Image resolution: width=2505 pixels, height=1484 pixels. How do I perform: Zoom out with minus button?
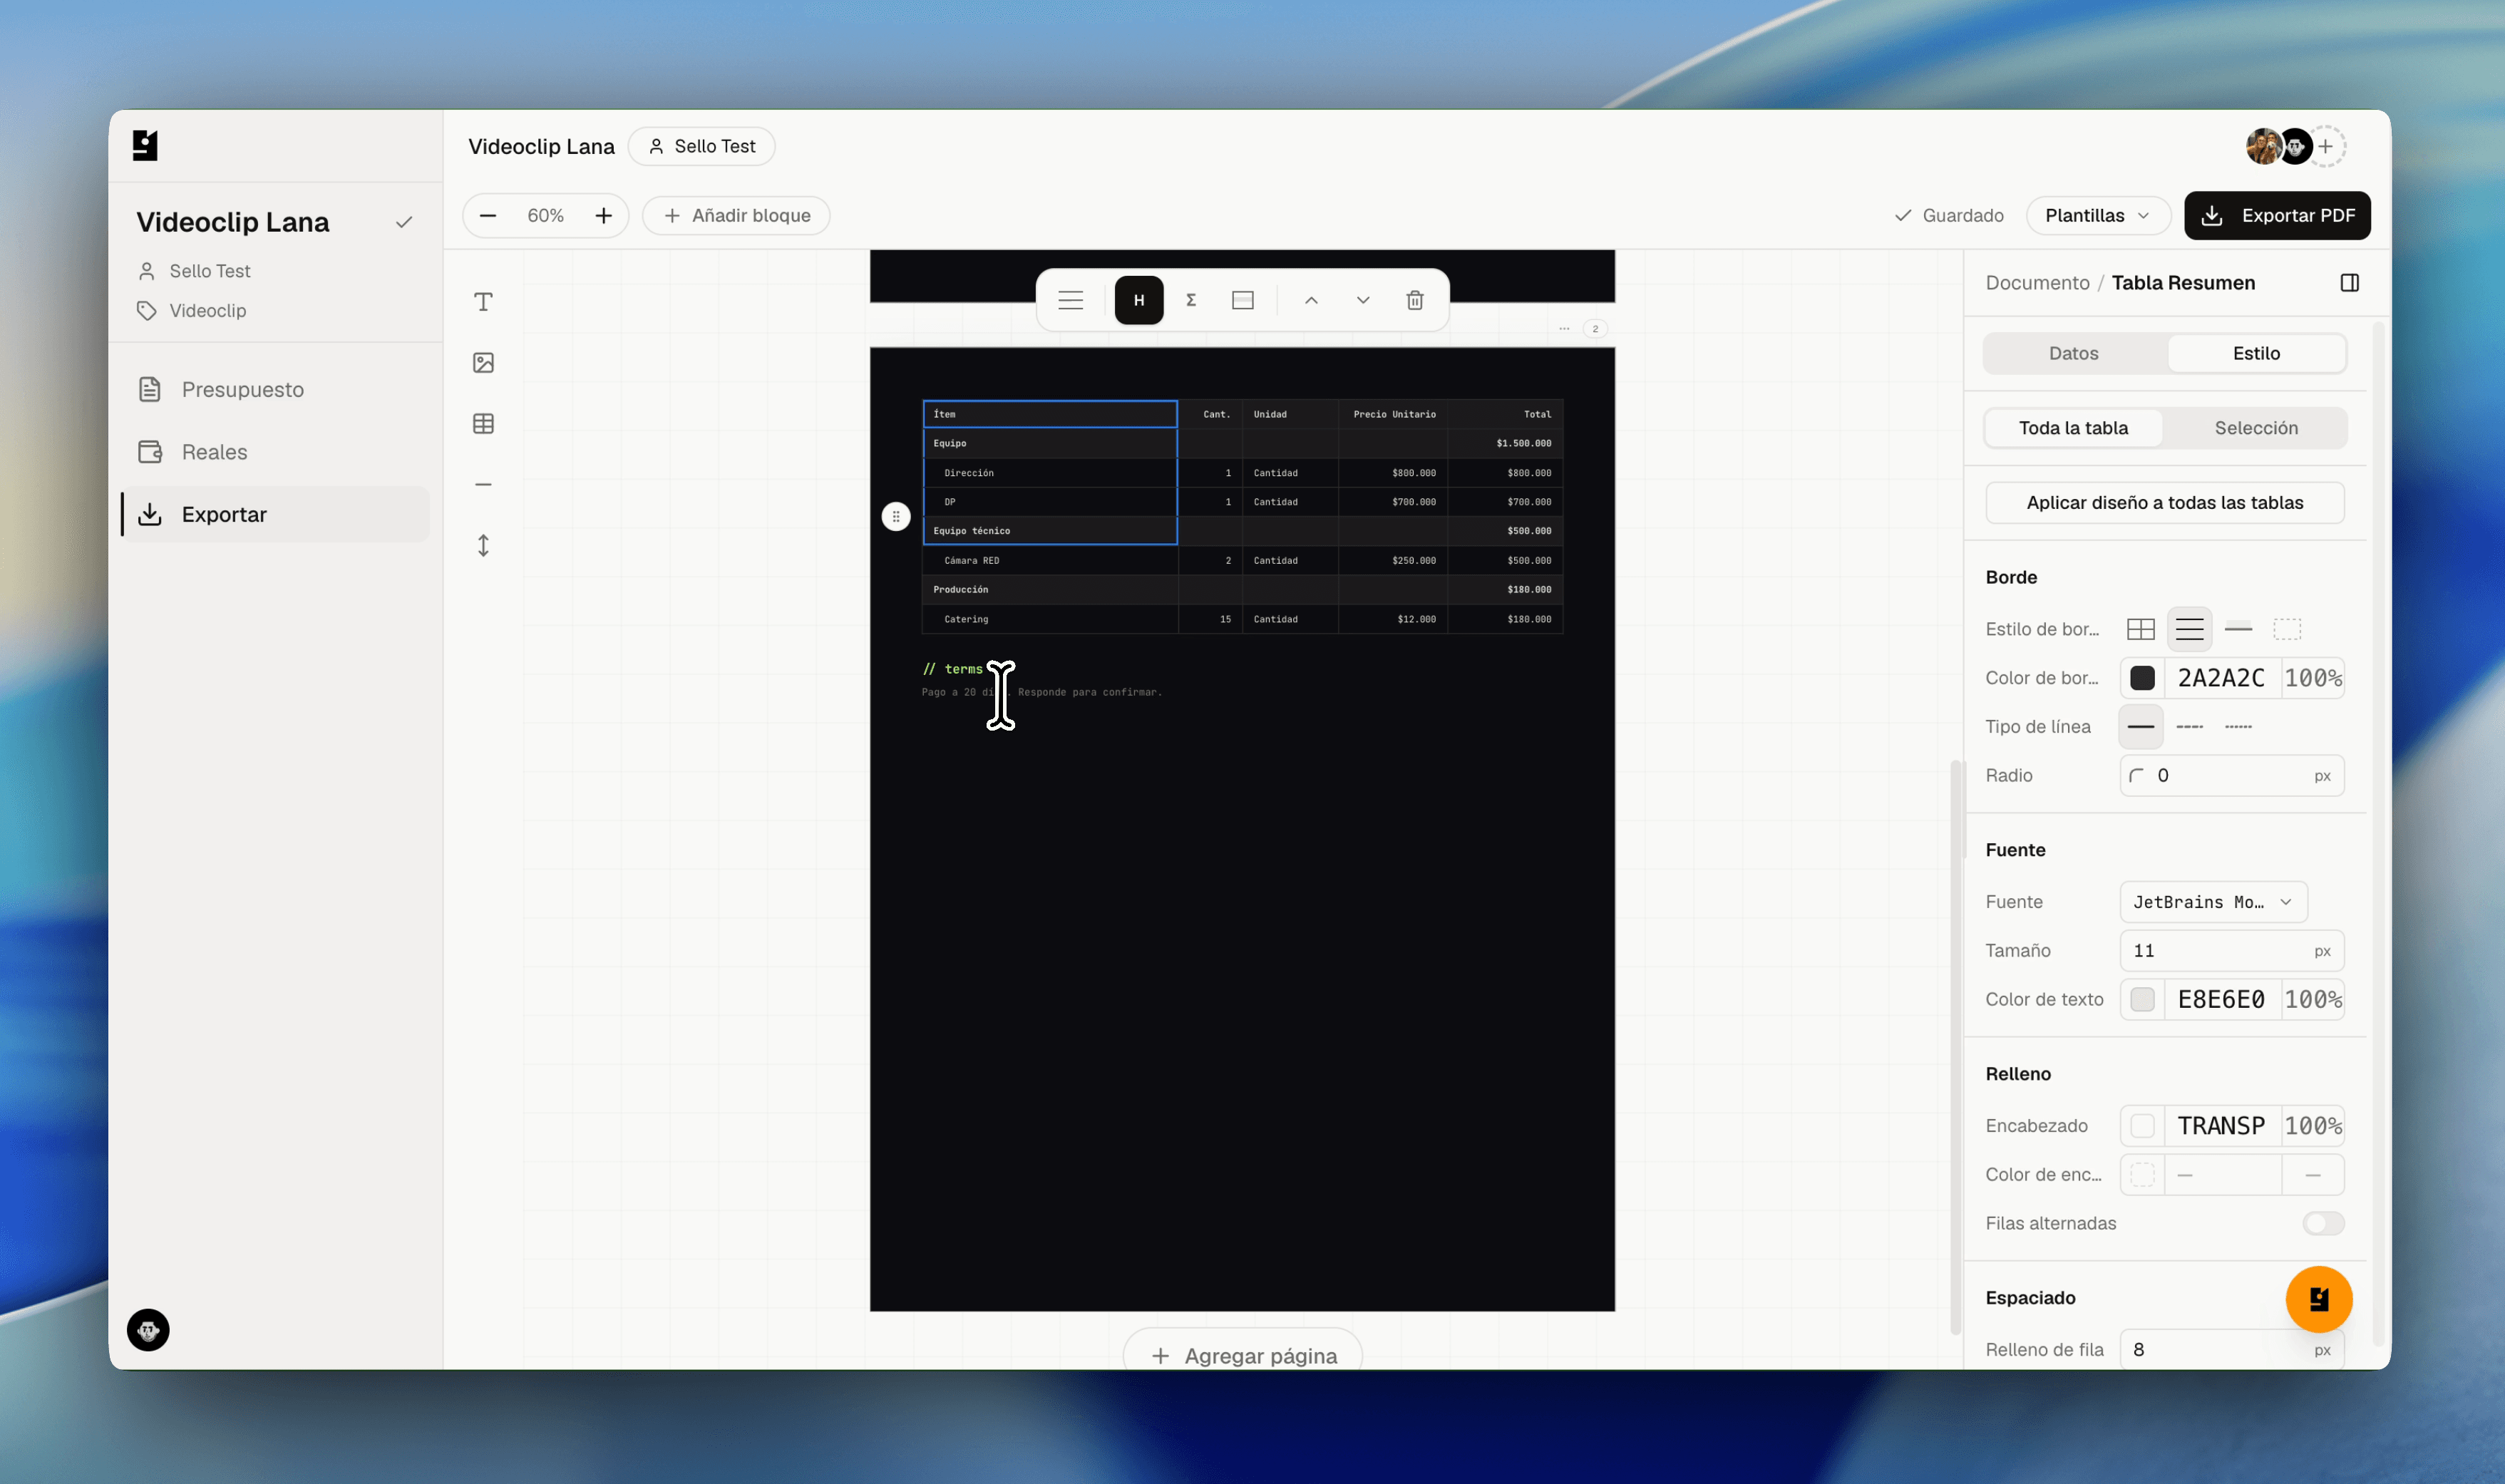pos(488,216)
